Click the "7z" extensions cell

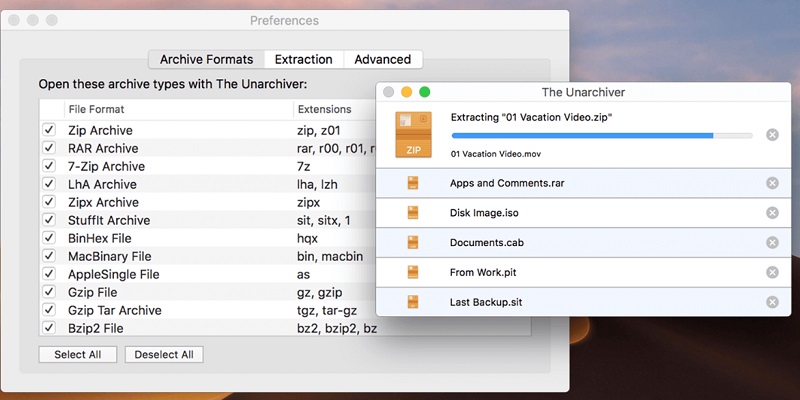(x=304, y=166)
